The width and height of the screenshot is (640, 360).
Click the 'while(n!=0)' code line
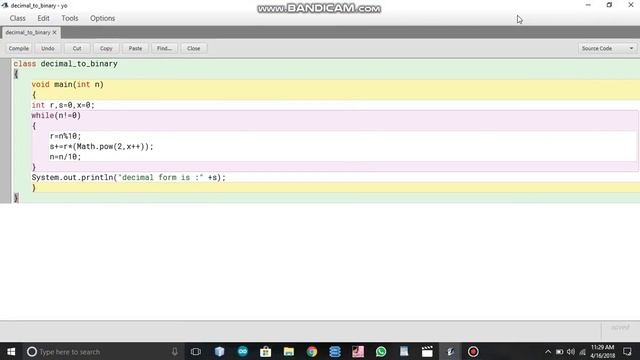56,116
